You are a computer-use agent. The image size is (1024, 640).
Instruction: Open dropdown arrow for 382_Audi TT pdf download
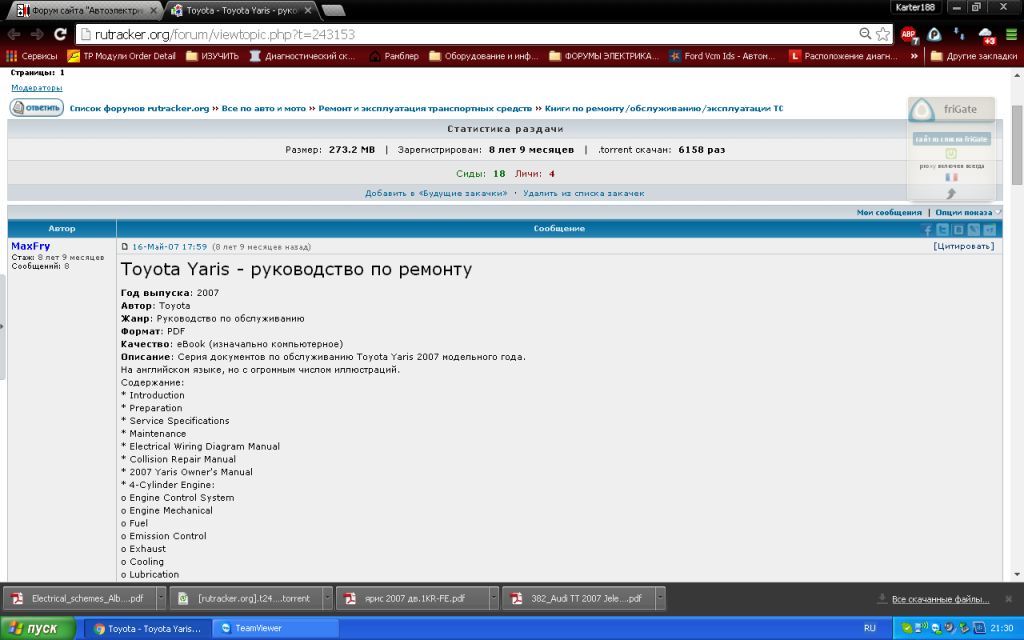pos(660,598)
